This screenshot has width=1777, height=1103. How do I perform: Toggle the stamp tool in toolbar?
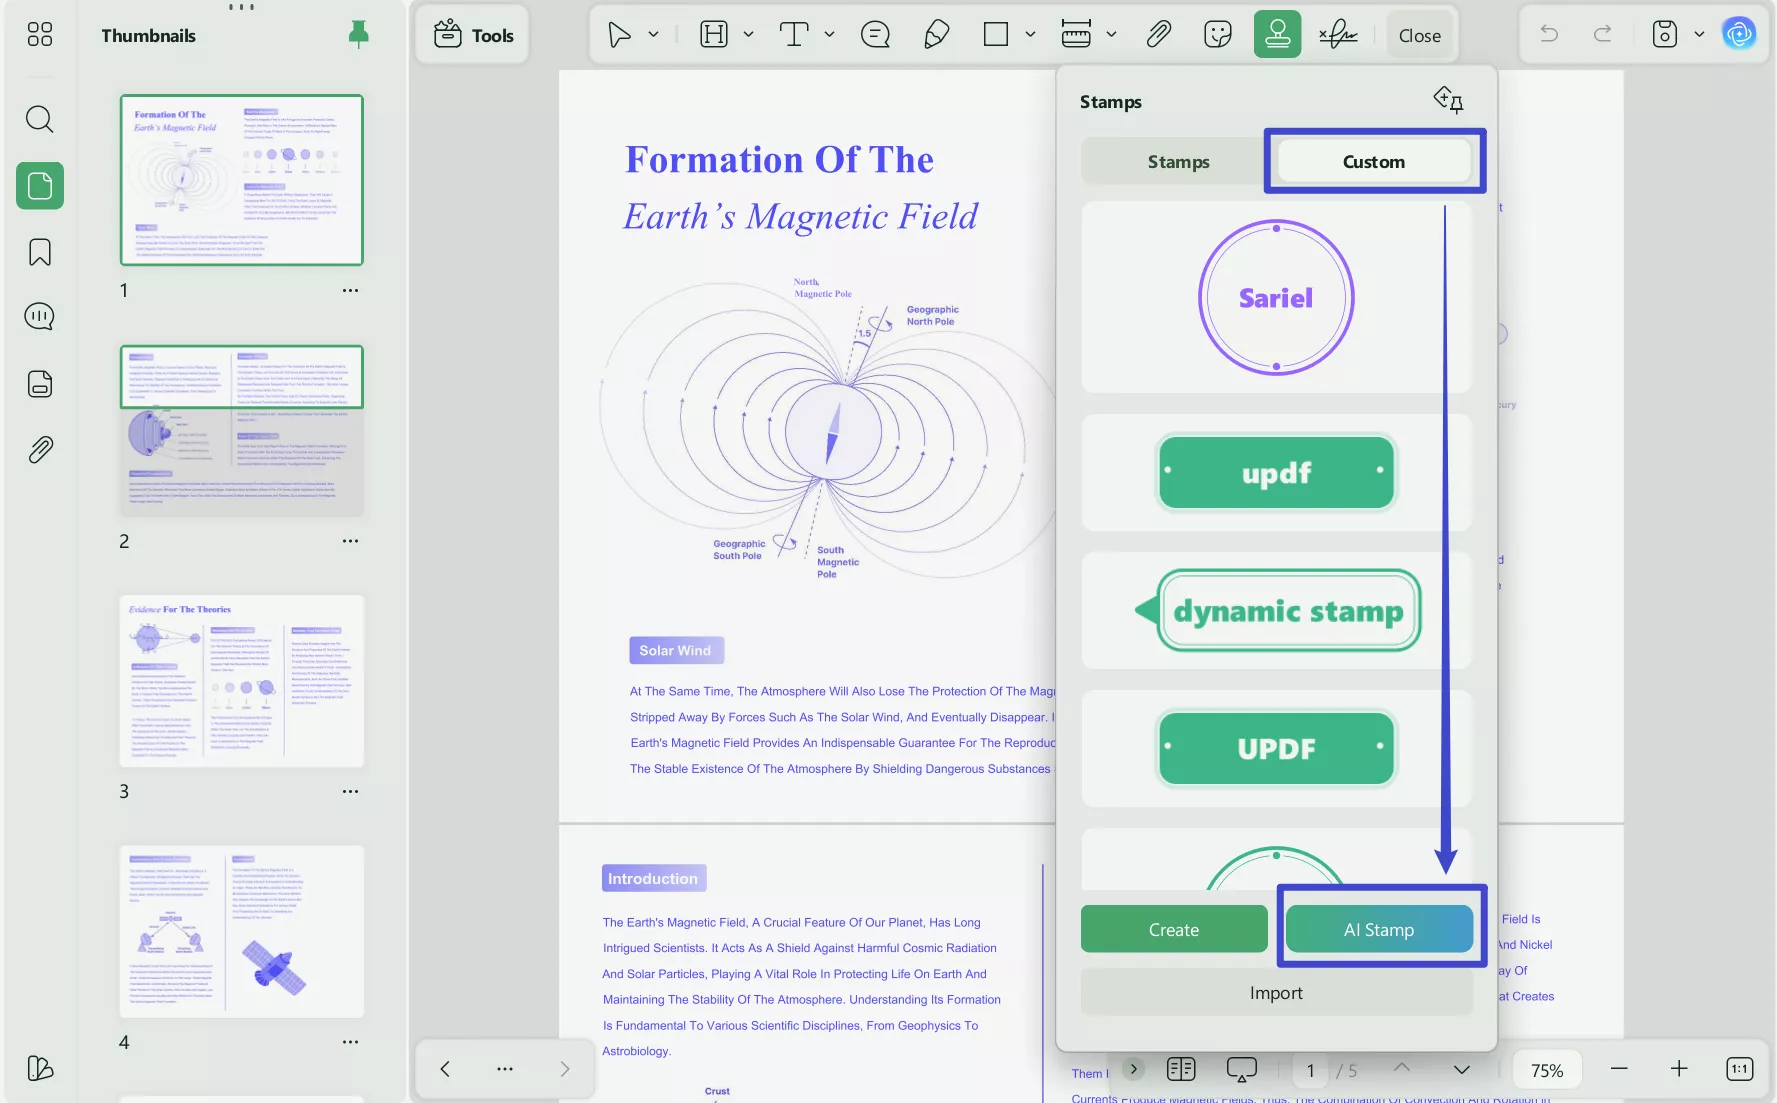pos(1277,35)
